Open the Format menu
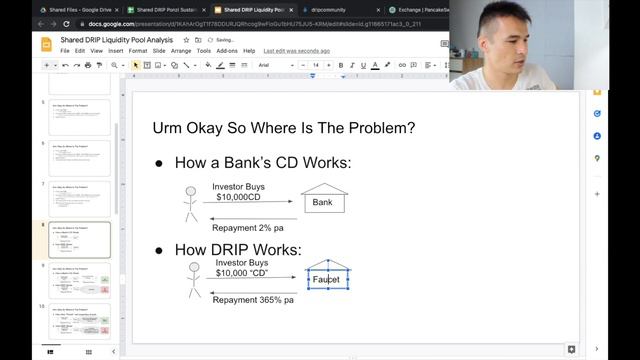Viewport: 640px width, 360px height. [x=138, y=51]
